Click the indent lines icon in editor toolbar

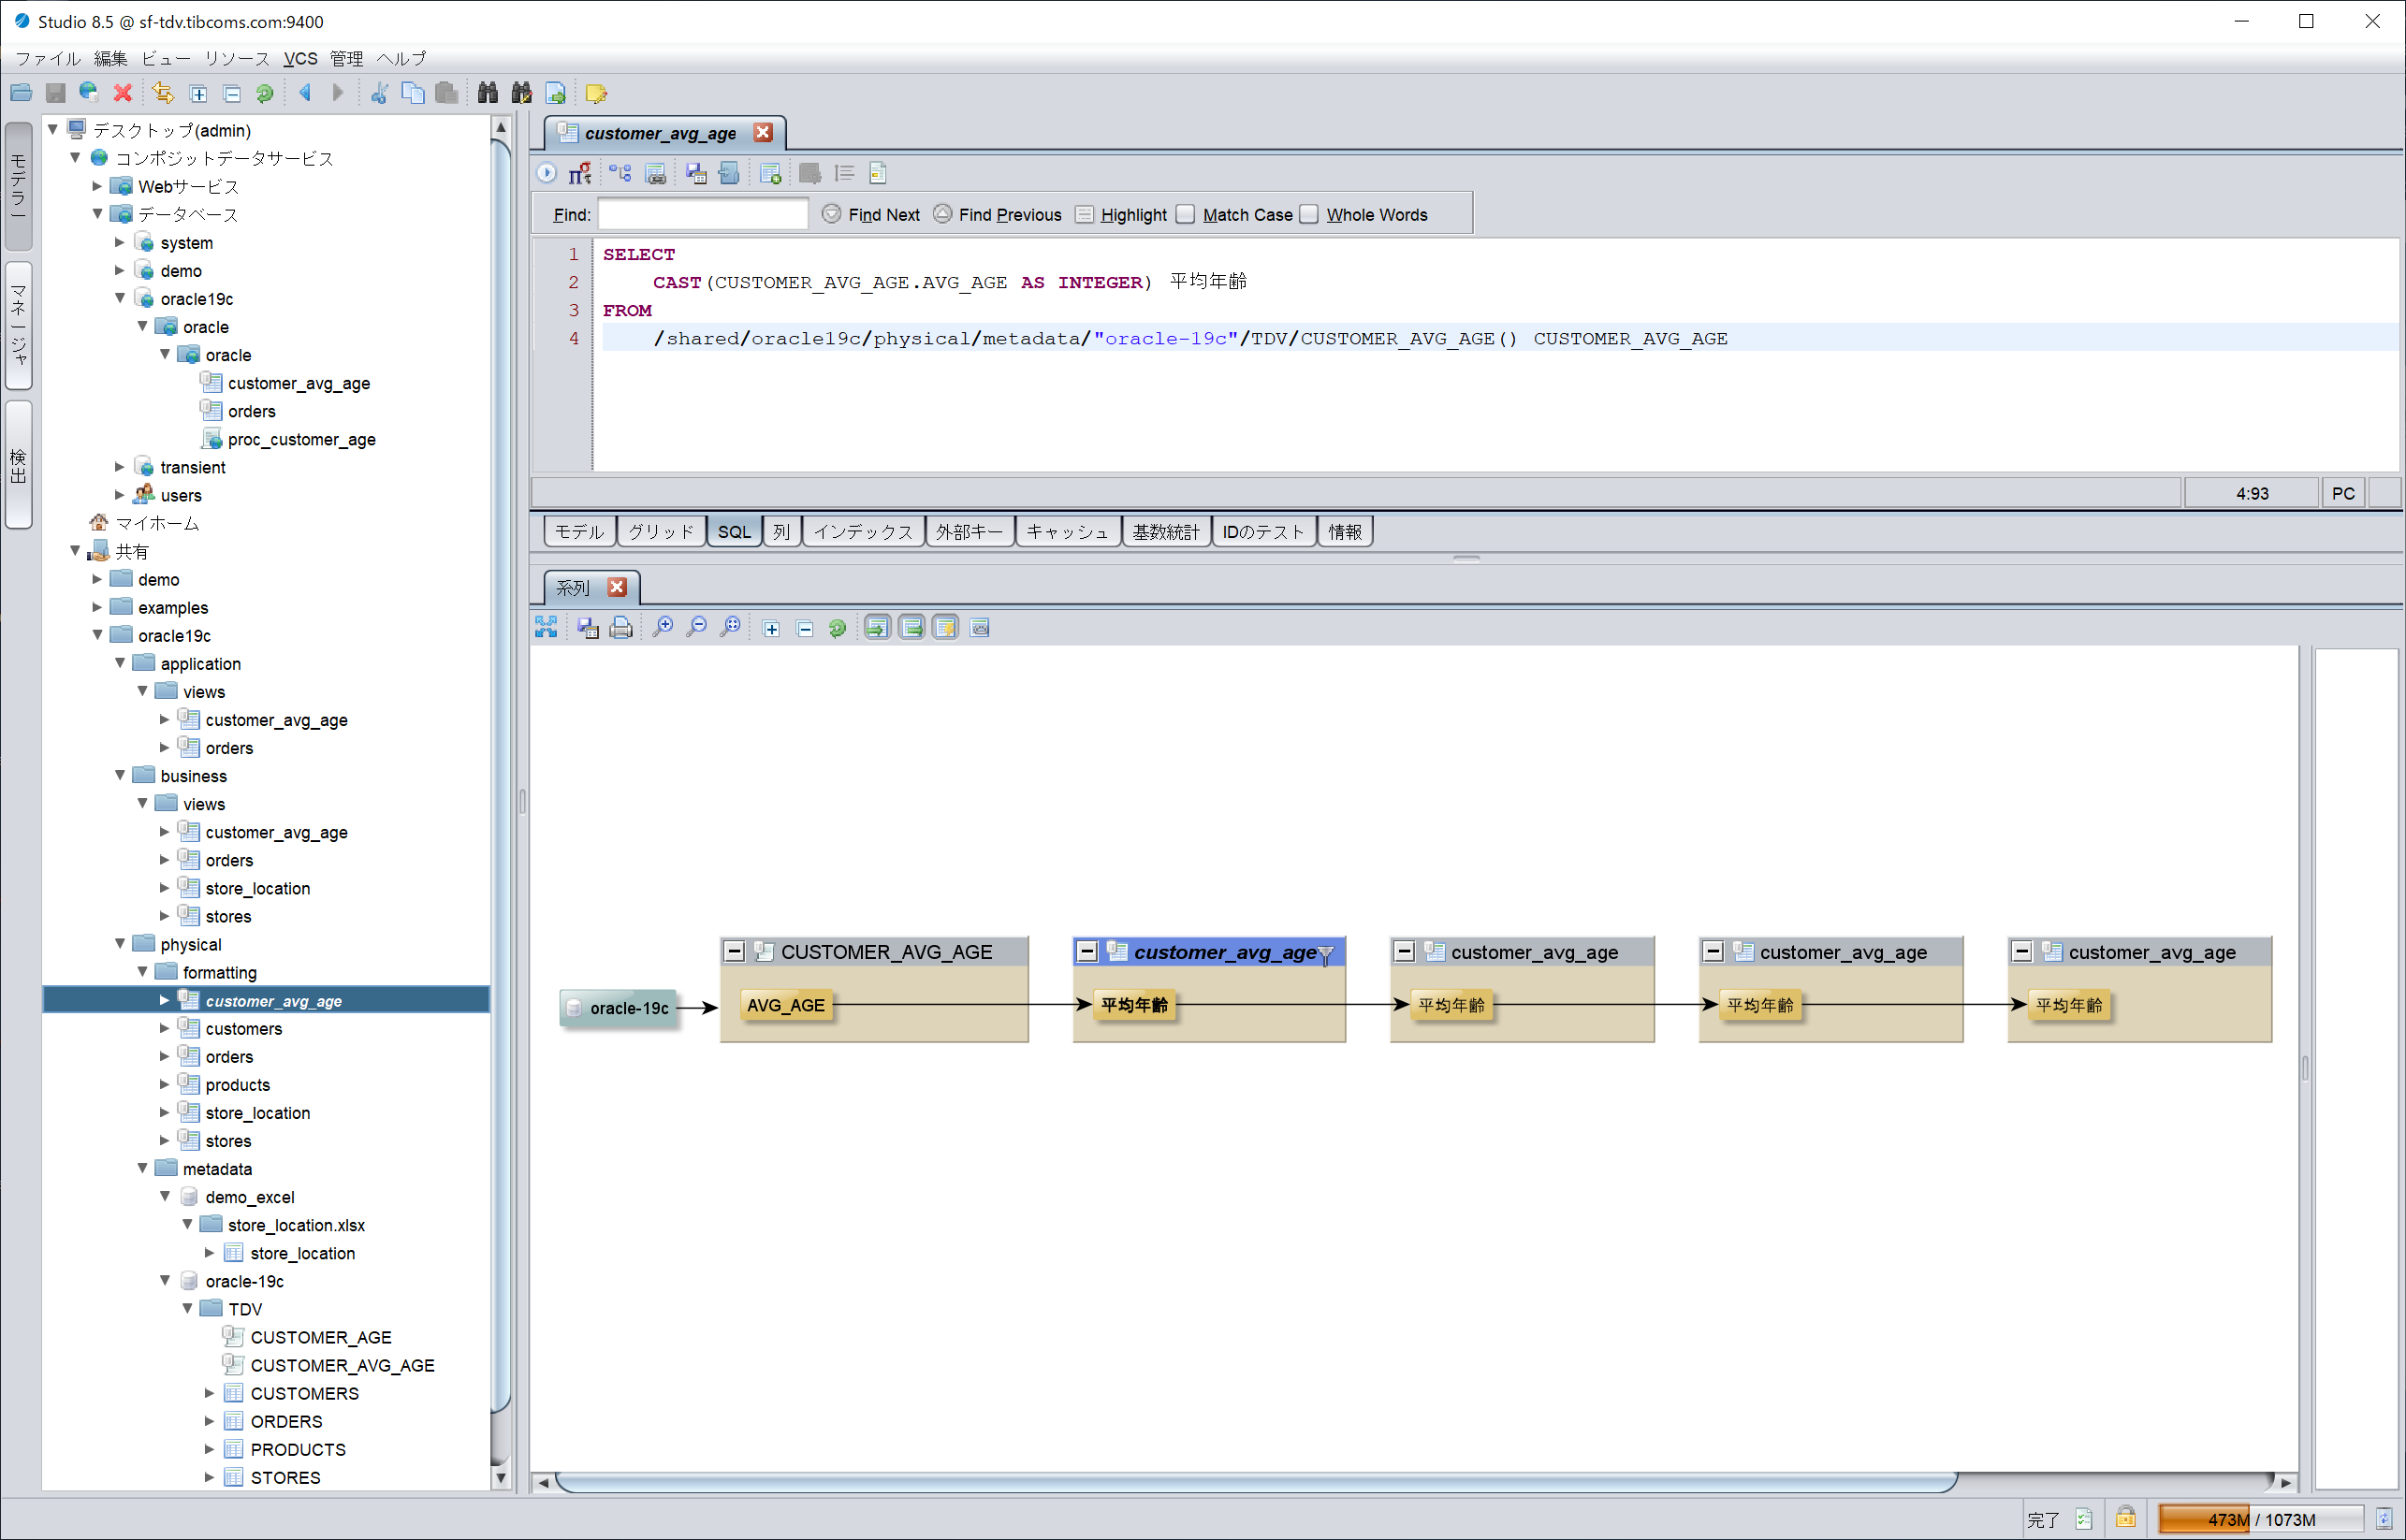click(x=845, y=173)
